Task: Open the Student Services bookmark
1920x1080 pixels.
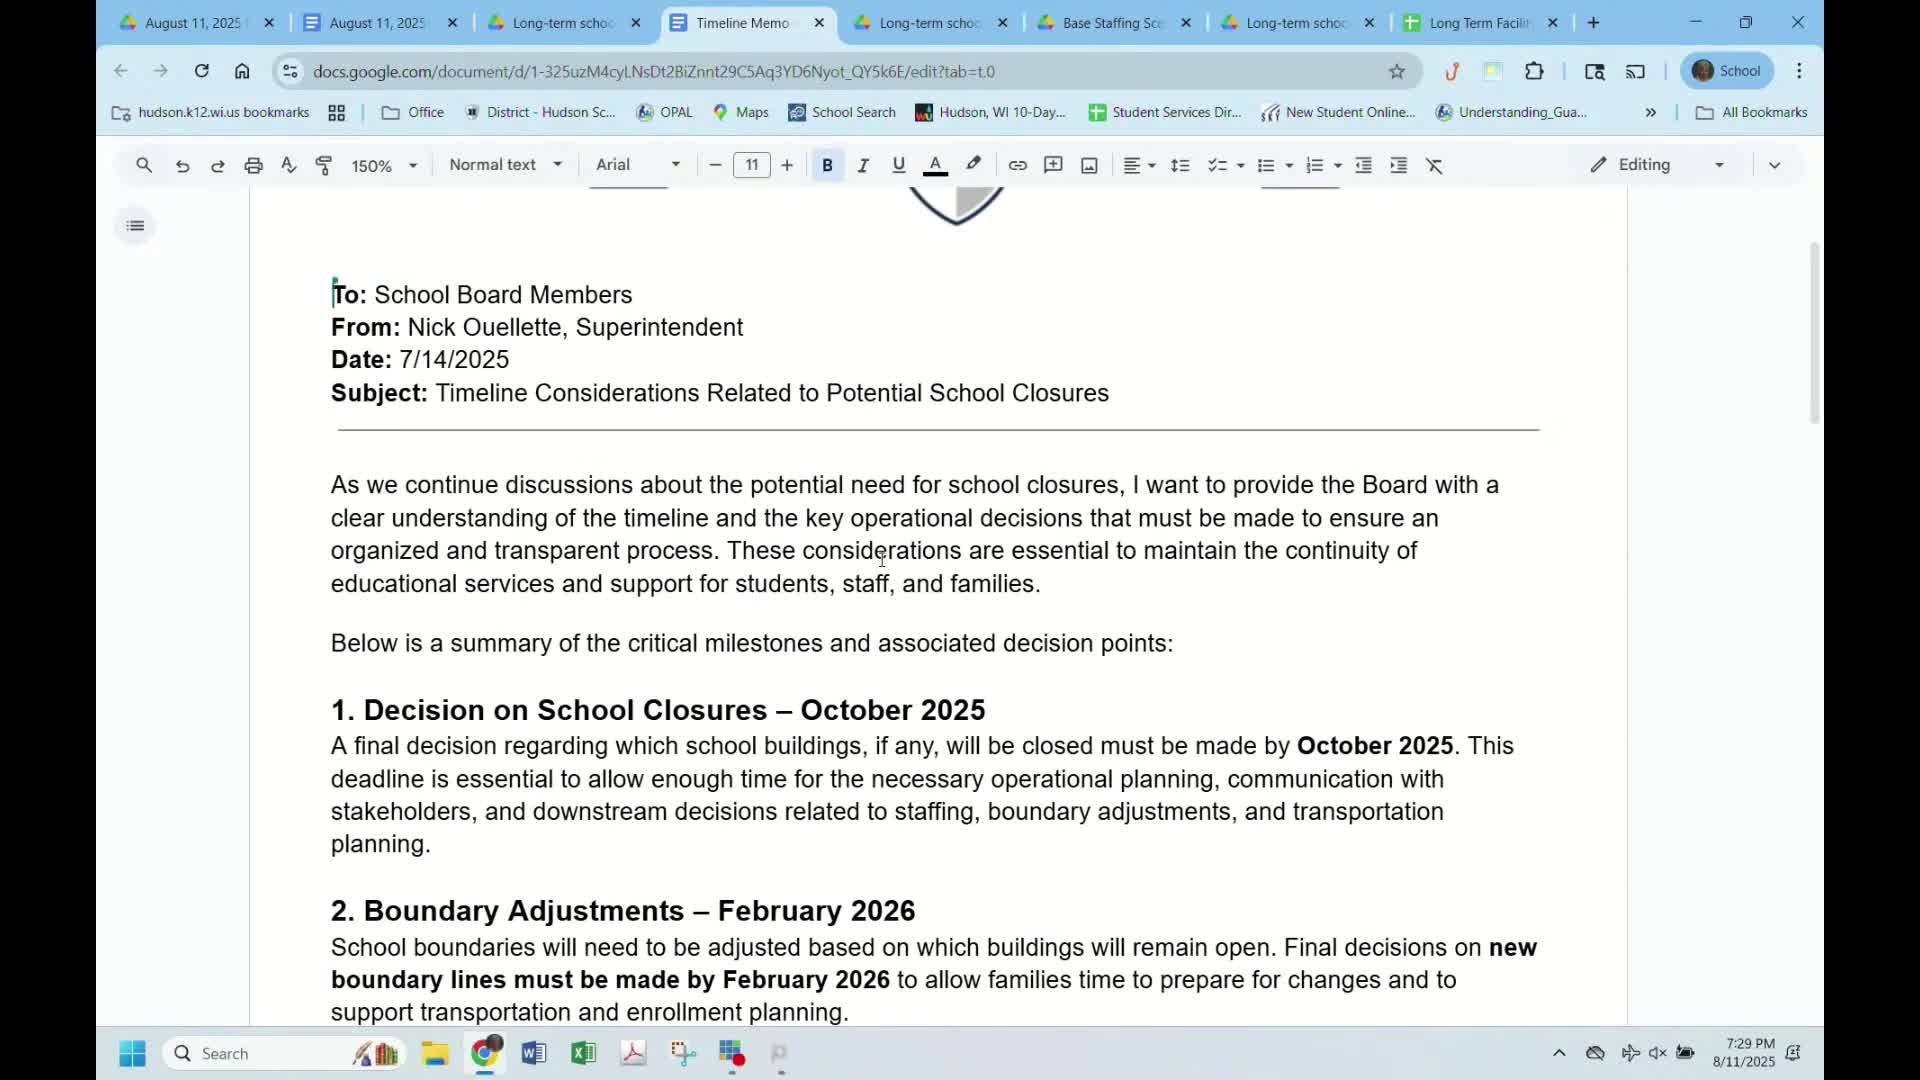Action: click(x=1165, y=112)
